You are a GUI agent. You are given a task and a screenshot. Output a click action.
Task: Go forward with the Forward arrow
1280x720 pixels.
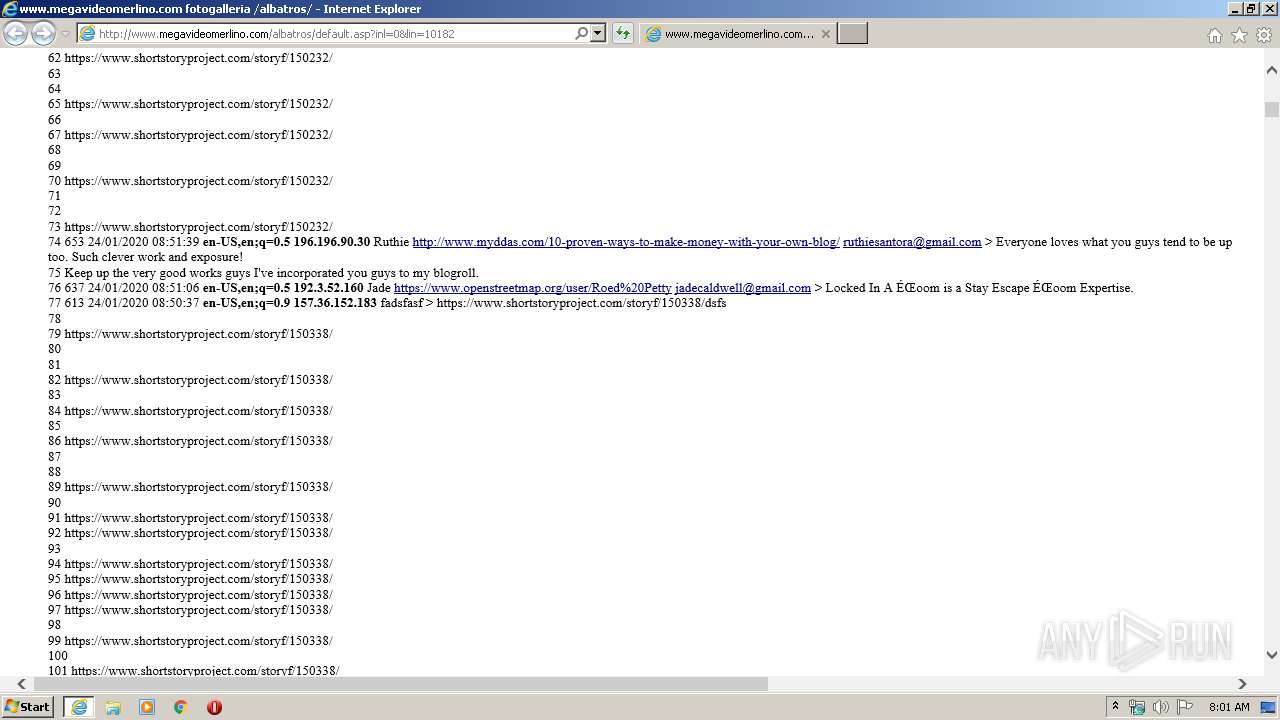coord(43,34)
